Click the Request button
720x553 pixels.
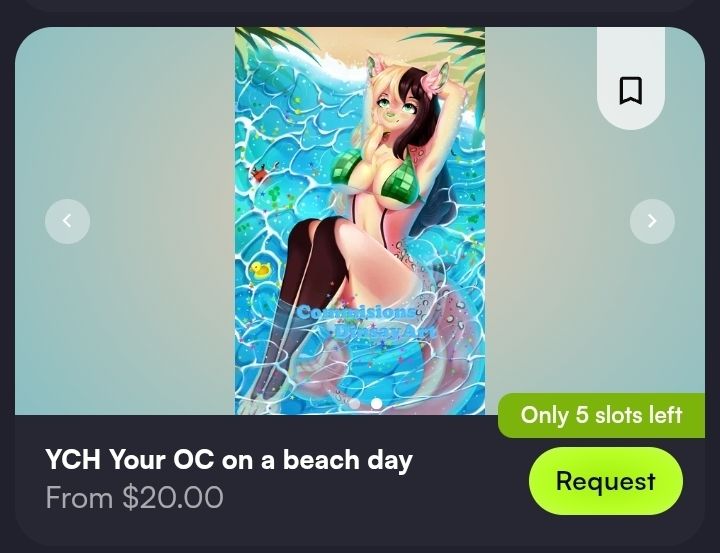606,481
